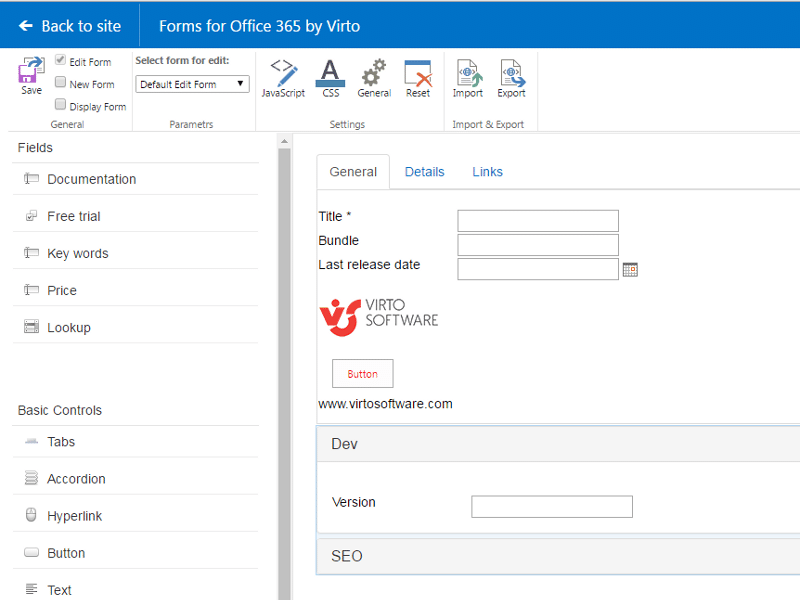This screenshot has width=800, height=600.
Task: Click the Free trial field label
Action: point(74,216)
